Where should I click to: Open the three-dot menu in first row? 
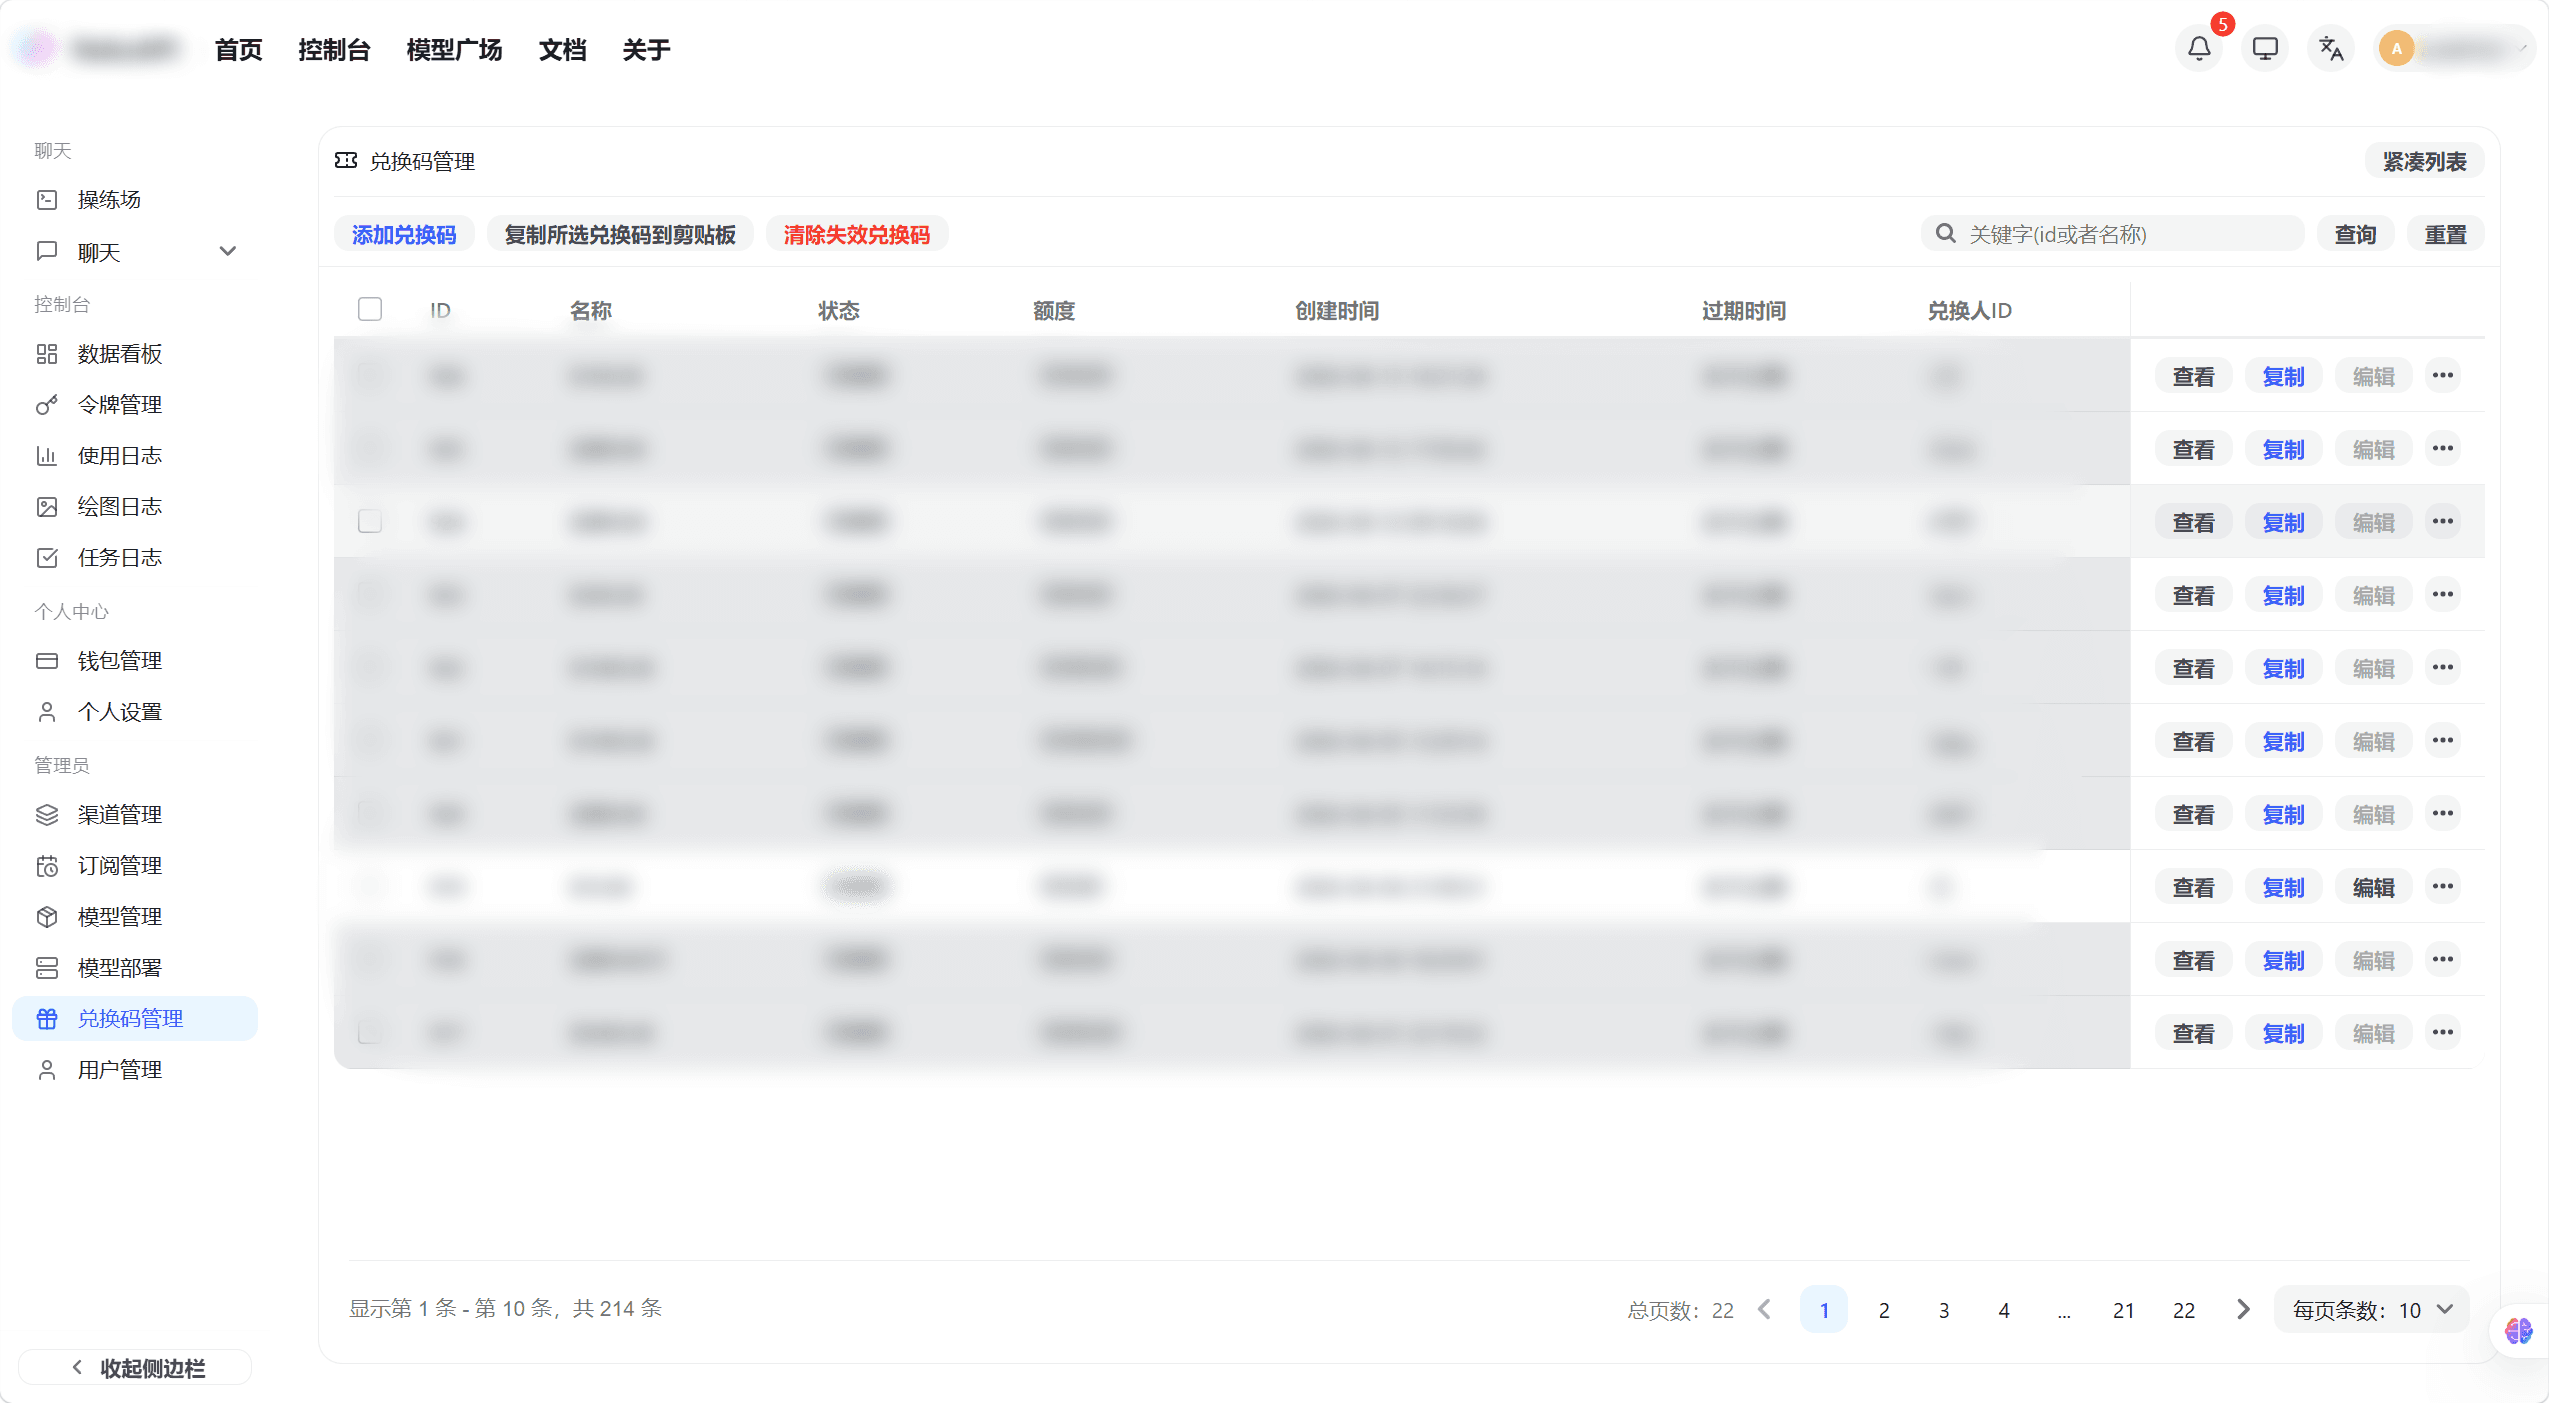(2442, 376)
